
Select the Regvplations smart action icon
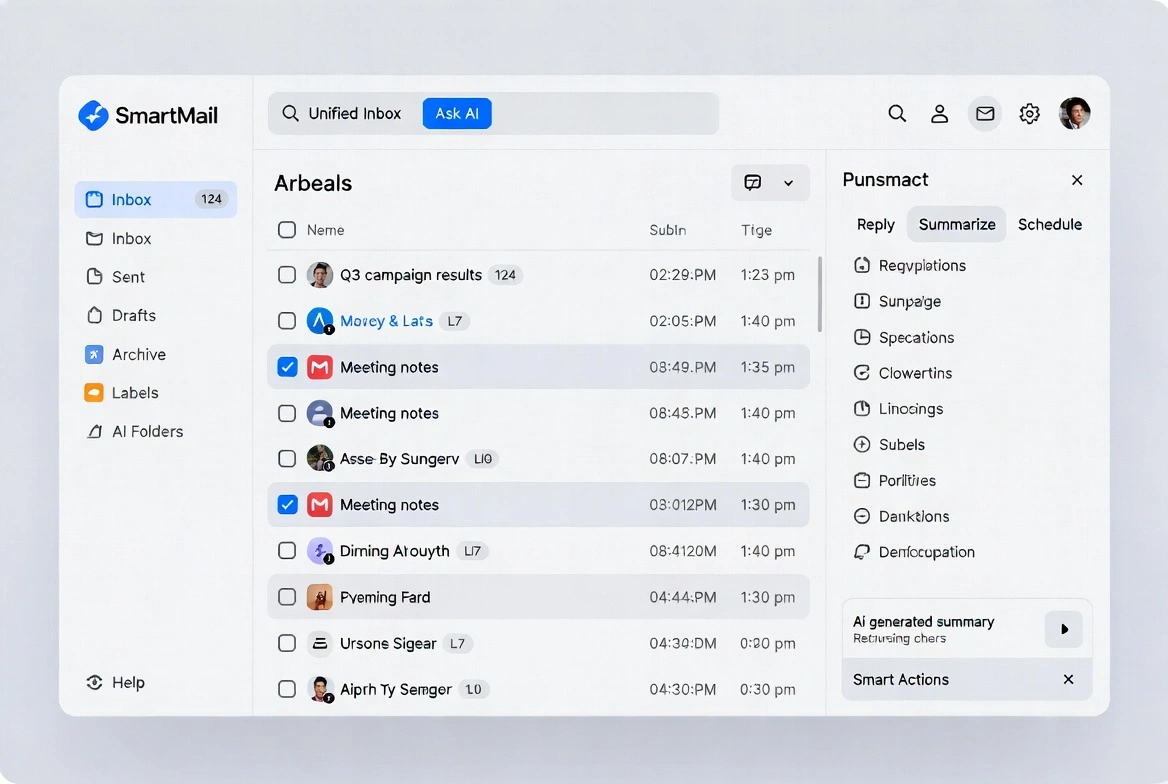(862, 265)
